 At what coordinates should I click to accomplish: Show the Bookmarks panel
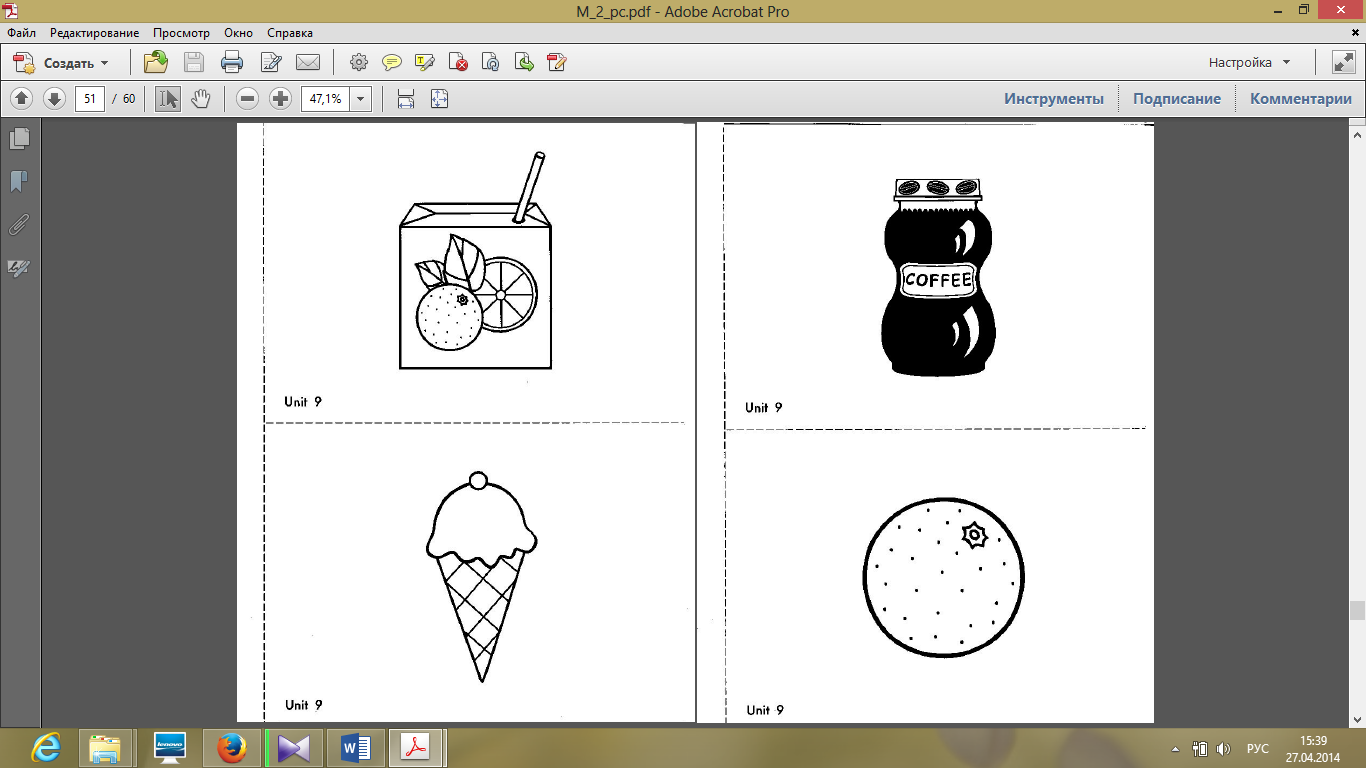[19, 181]
